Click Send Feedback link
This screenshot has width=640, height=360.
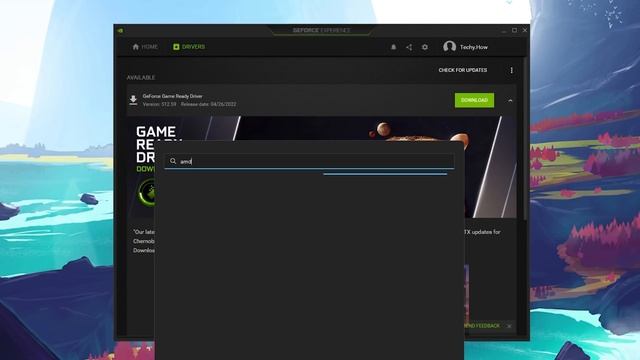coord(482,326)
